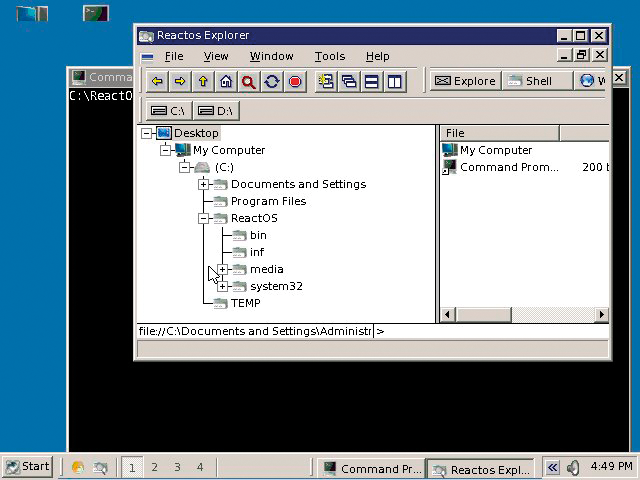Viewport: 640px width, 480px height.
Task: Open the C:\ drive button
Action: pos(169,111)
